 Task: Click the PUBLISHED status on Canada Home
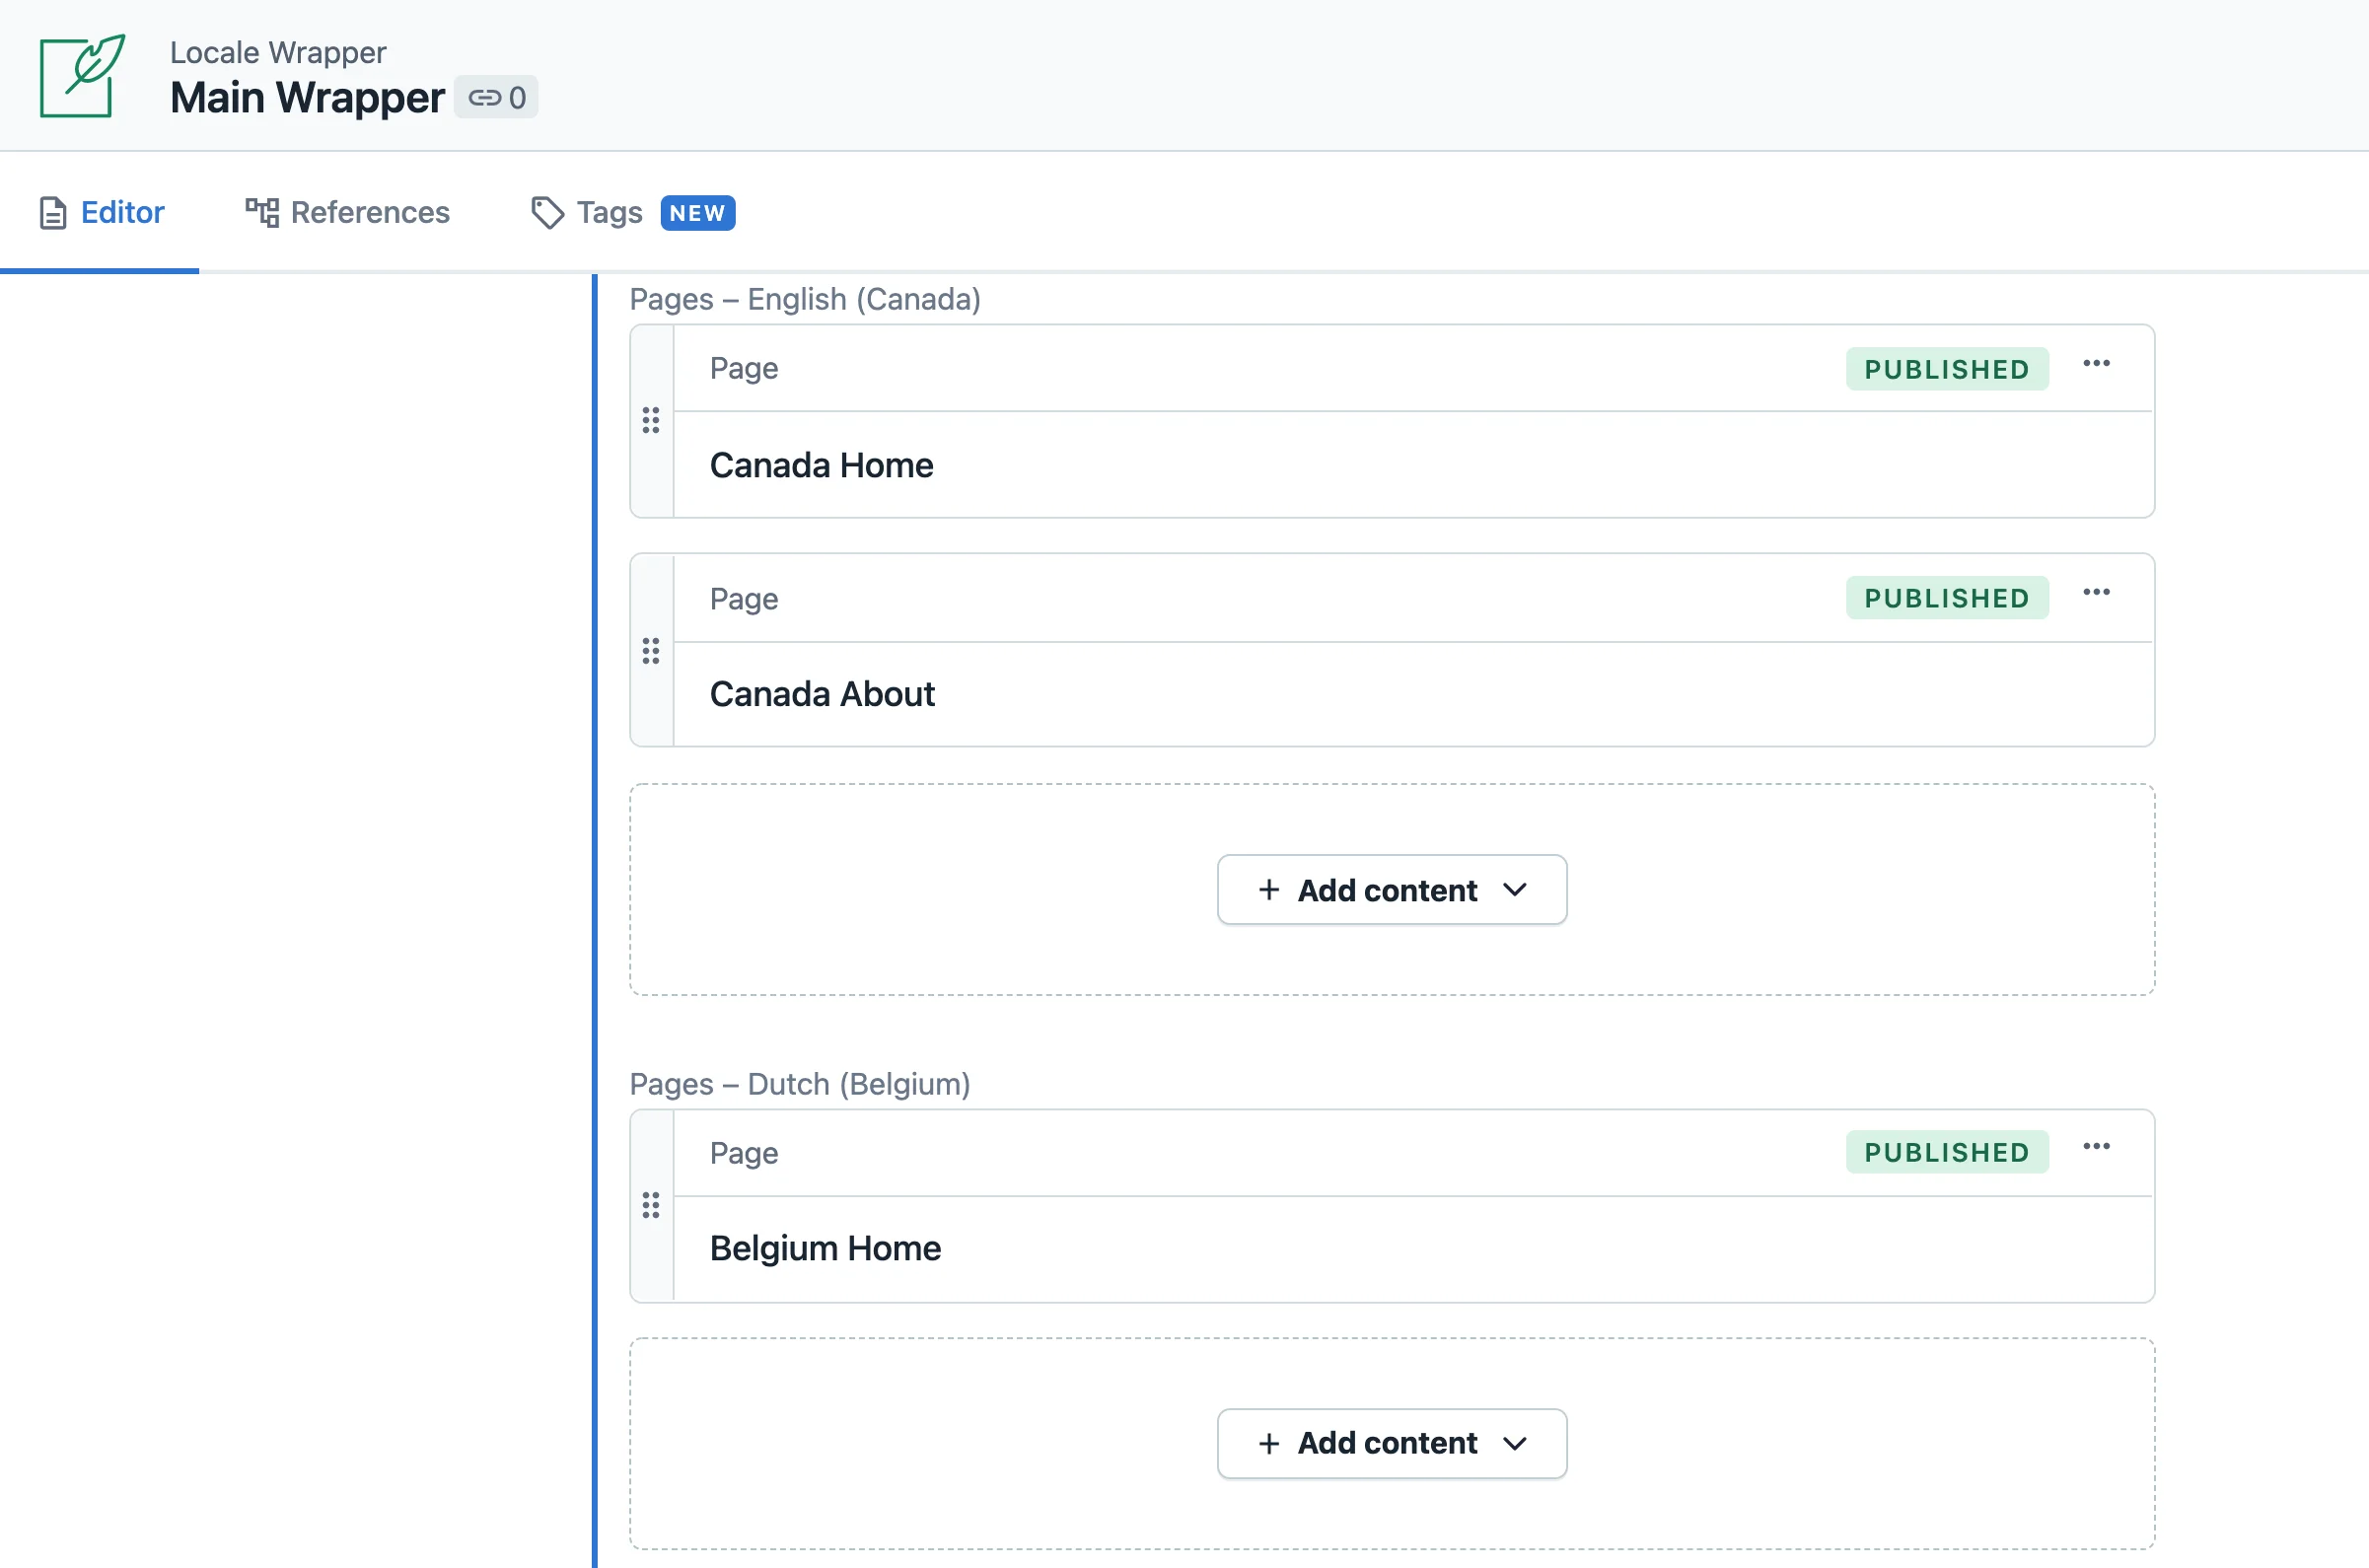(x=1946, y=369)
